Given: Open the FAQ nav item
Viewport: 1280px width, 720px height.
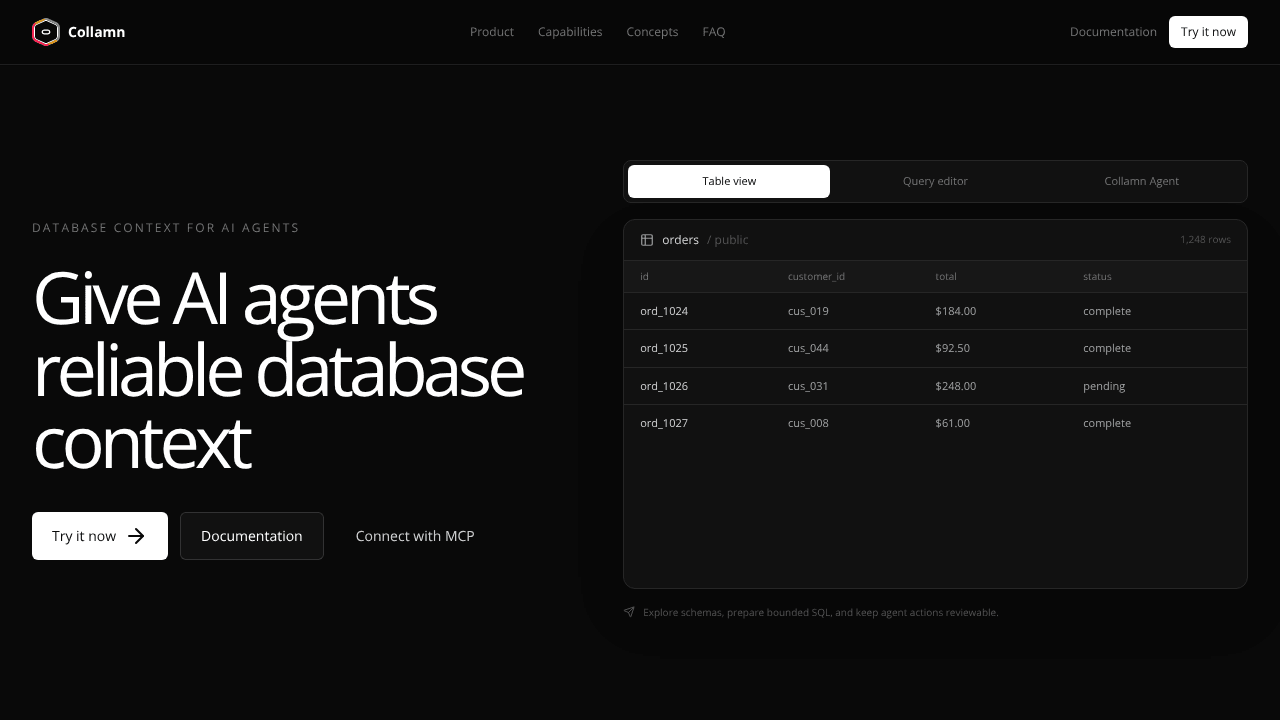Looking at the screenshot, I should (x=714, y=32).
